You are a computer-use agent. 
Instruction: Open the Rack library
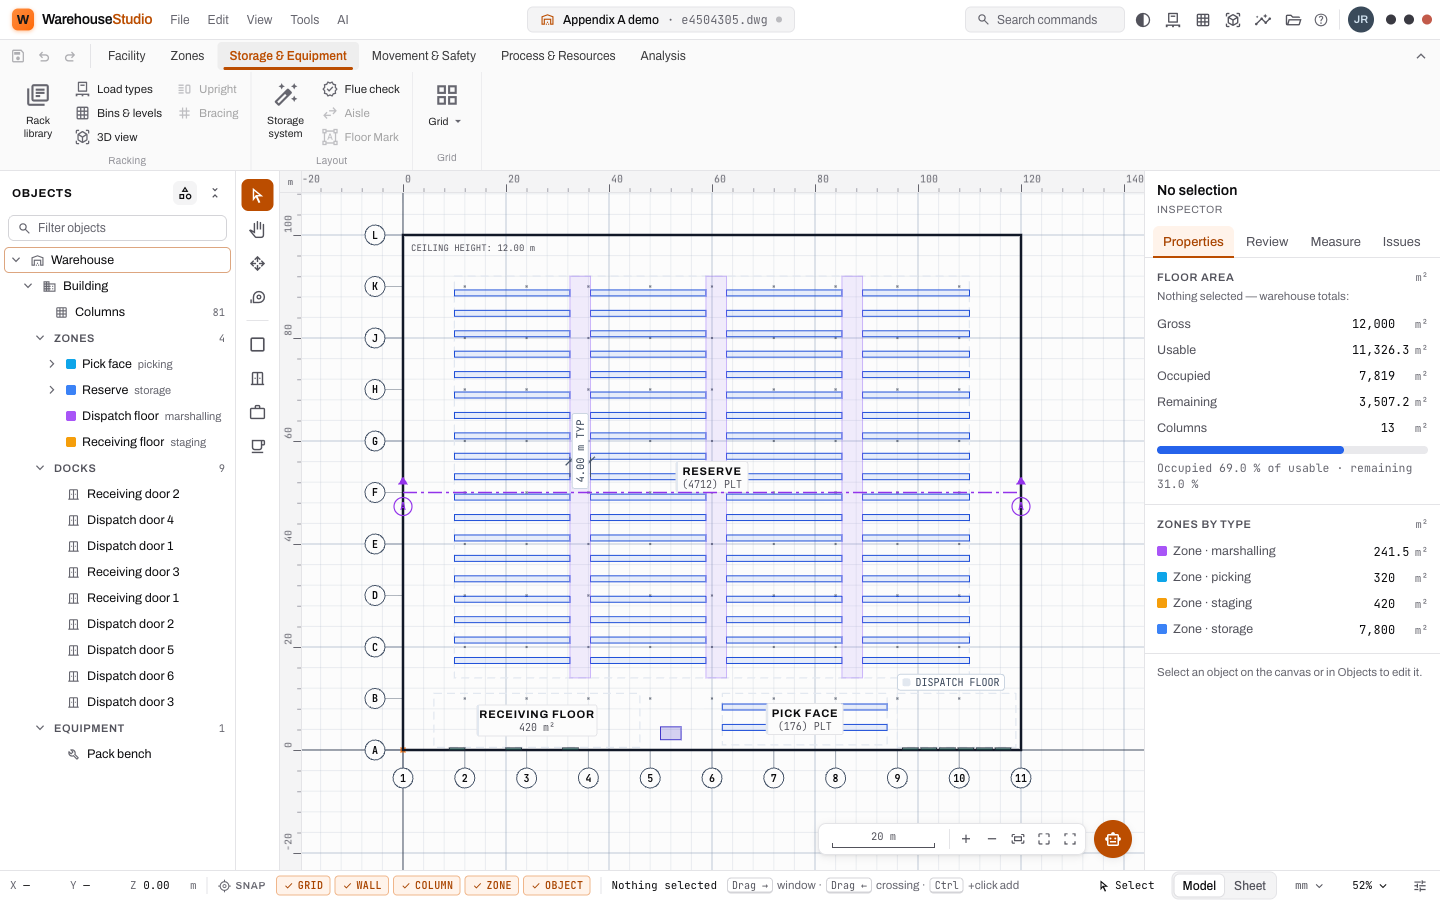click(38, 111)
